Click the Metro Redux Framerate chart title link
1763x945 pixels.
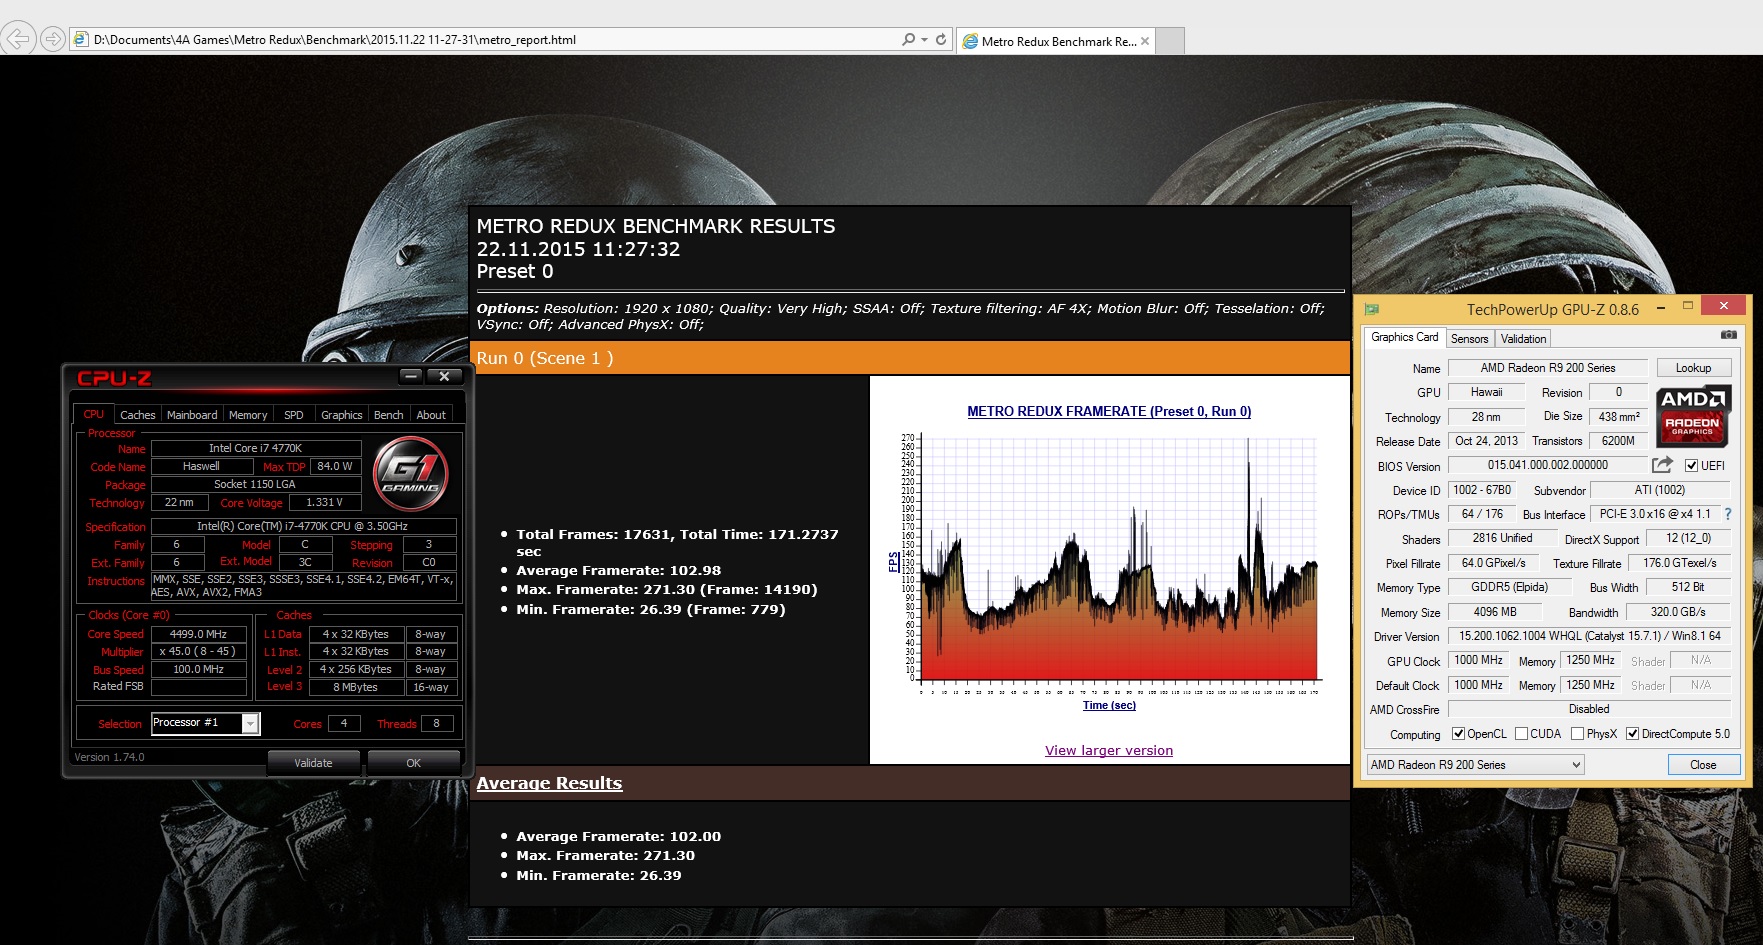coord(1109,411)
